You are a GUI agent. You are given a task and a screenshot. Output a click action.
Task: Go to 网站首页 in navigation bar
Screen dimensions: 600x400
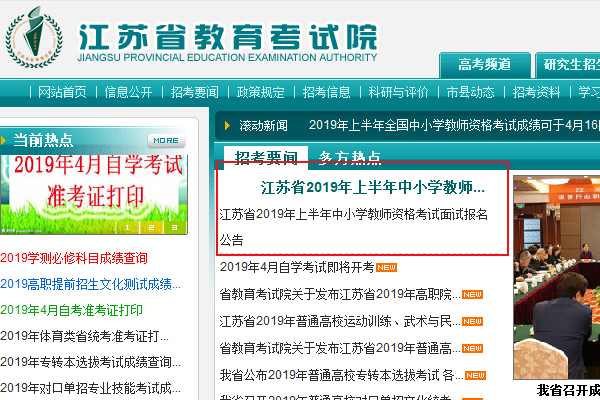[62, 92]
